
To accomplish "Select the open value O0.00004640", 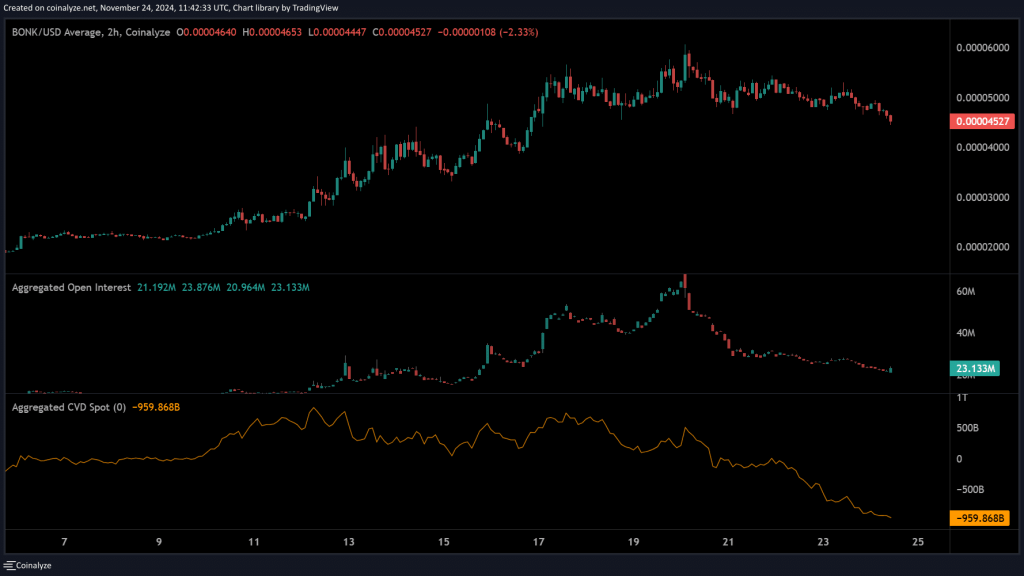I will (206, 32).
